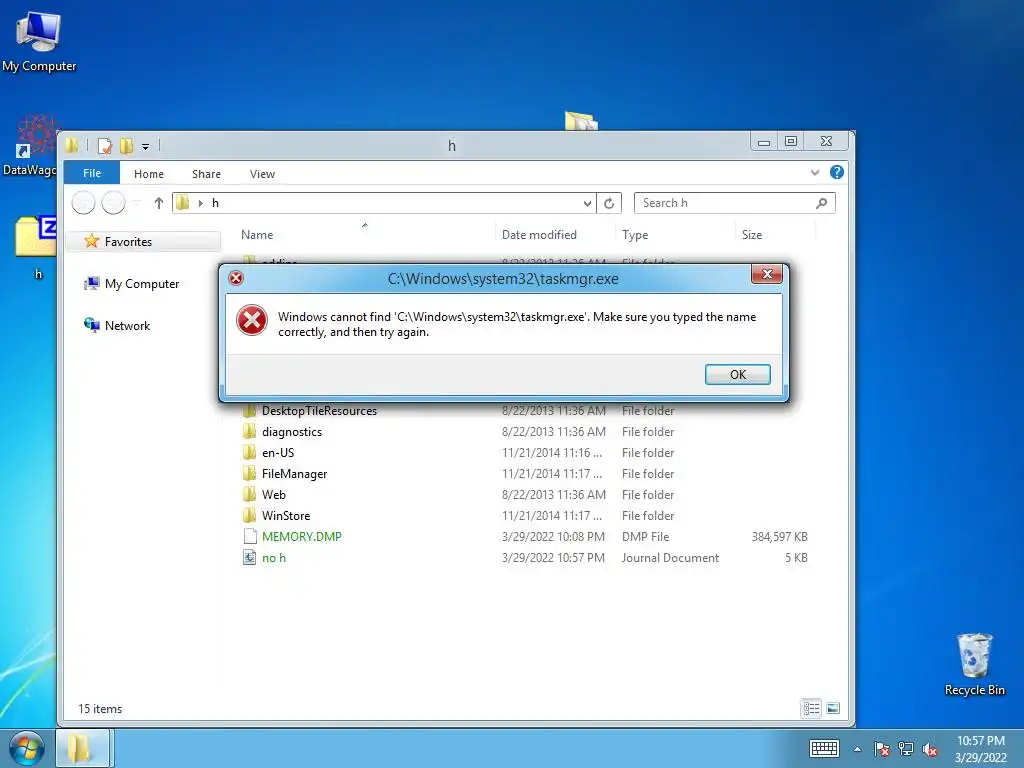Select the WinStore folder
1024x768 pixels.
[286, 515]
